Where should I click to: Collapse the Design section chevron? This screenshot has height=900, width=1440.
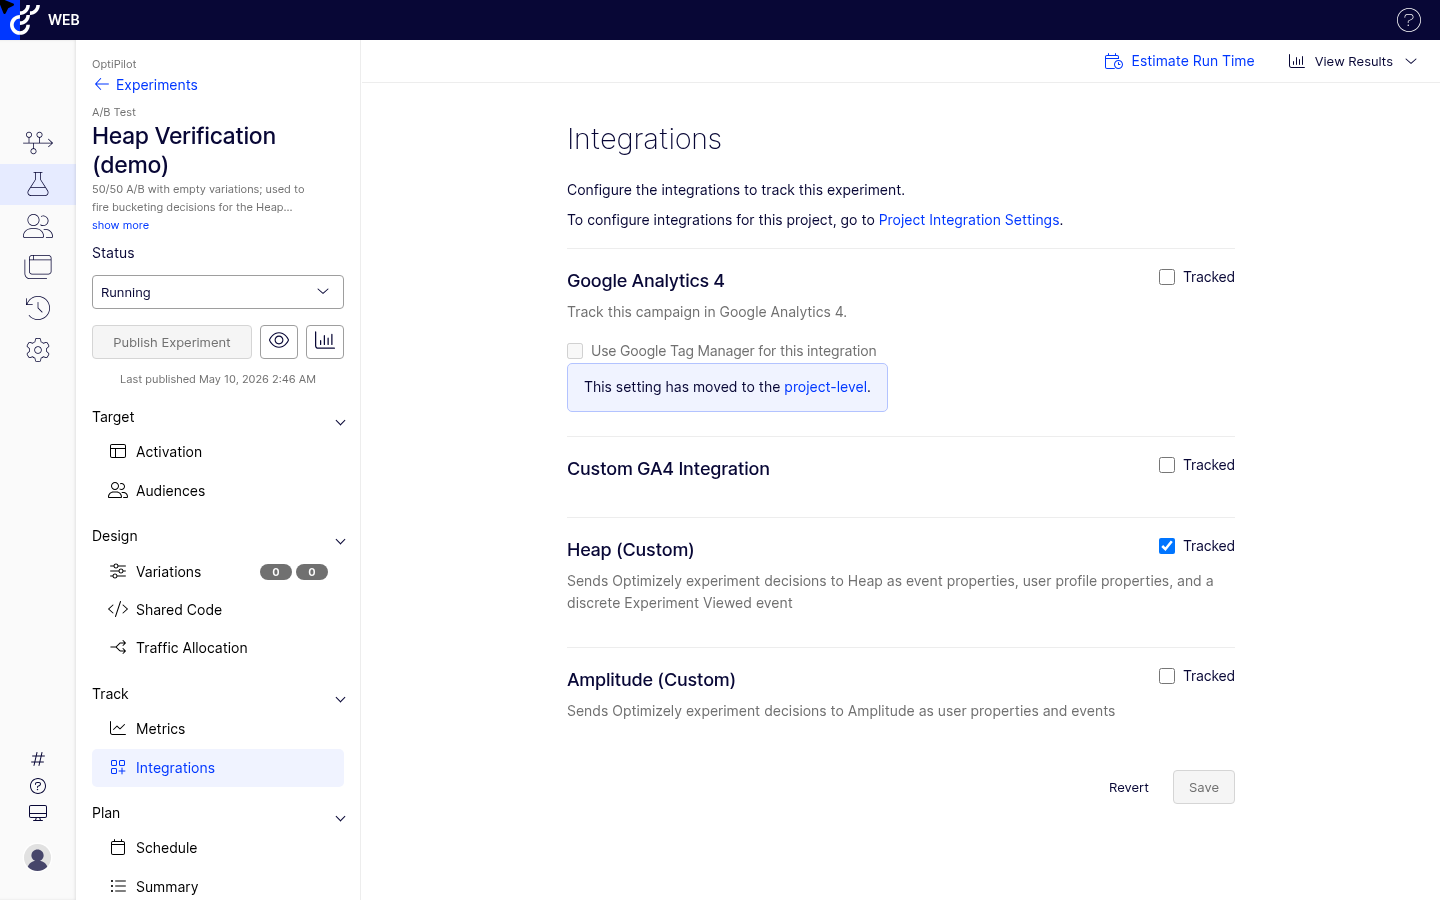(x=340, y=542)
